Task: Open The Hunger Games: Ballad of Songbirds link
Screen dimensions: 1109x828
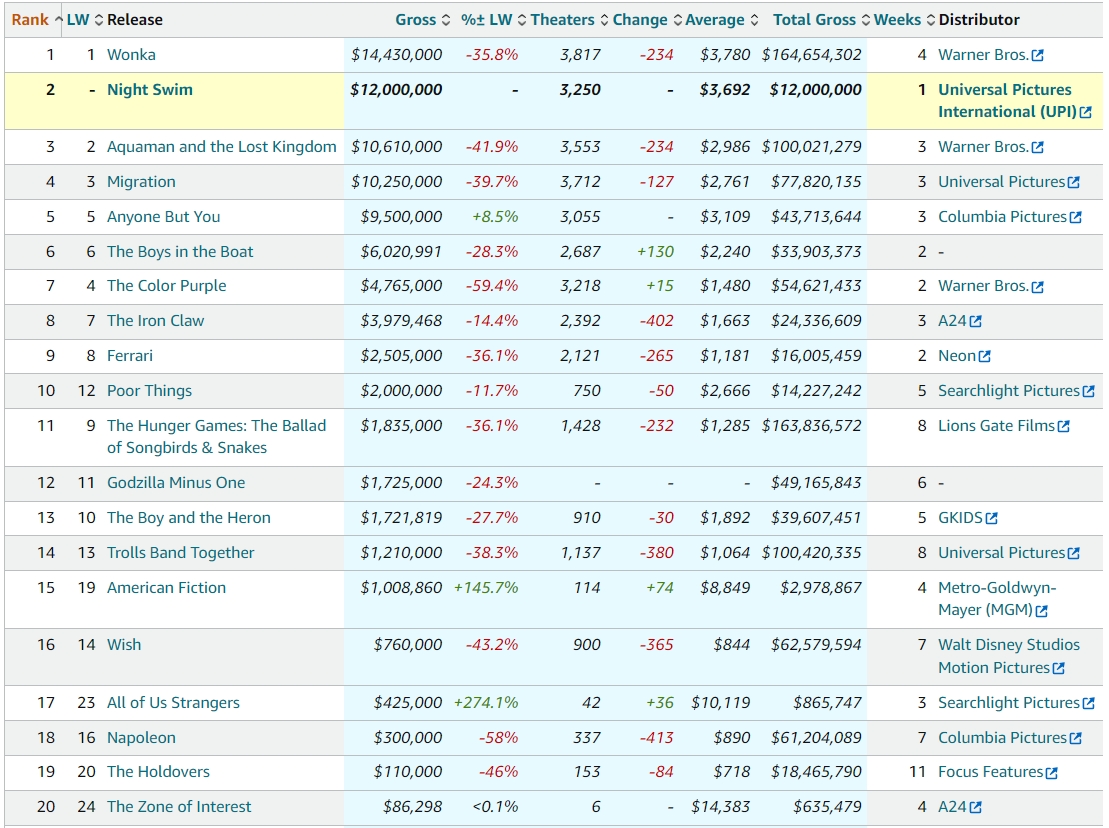Action: tap(216, 437)
